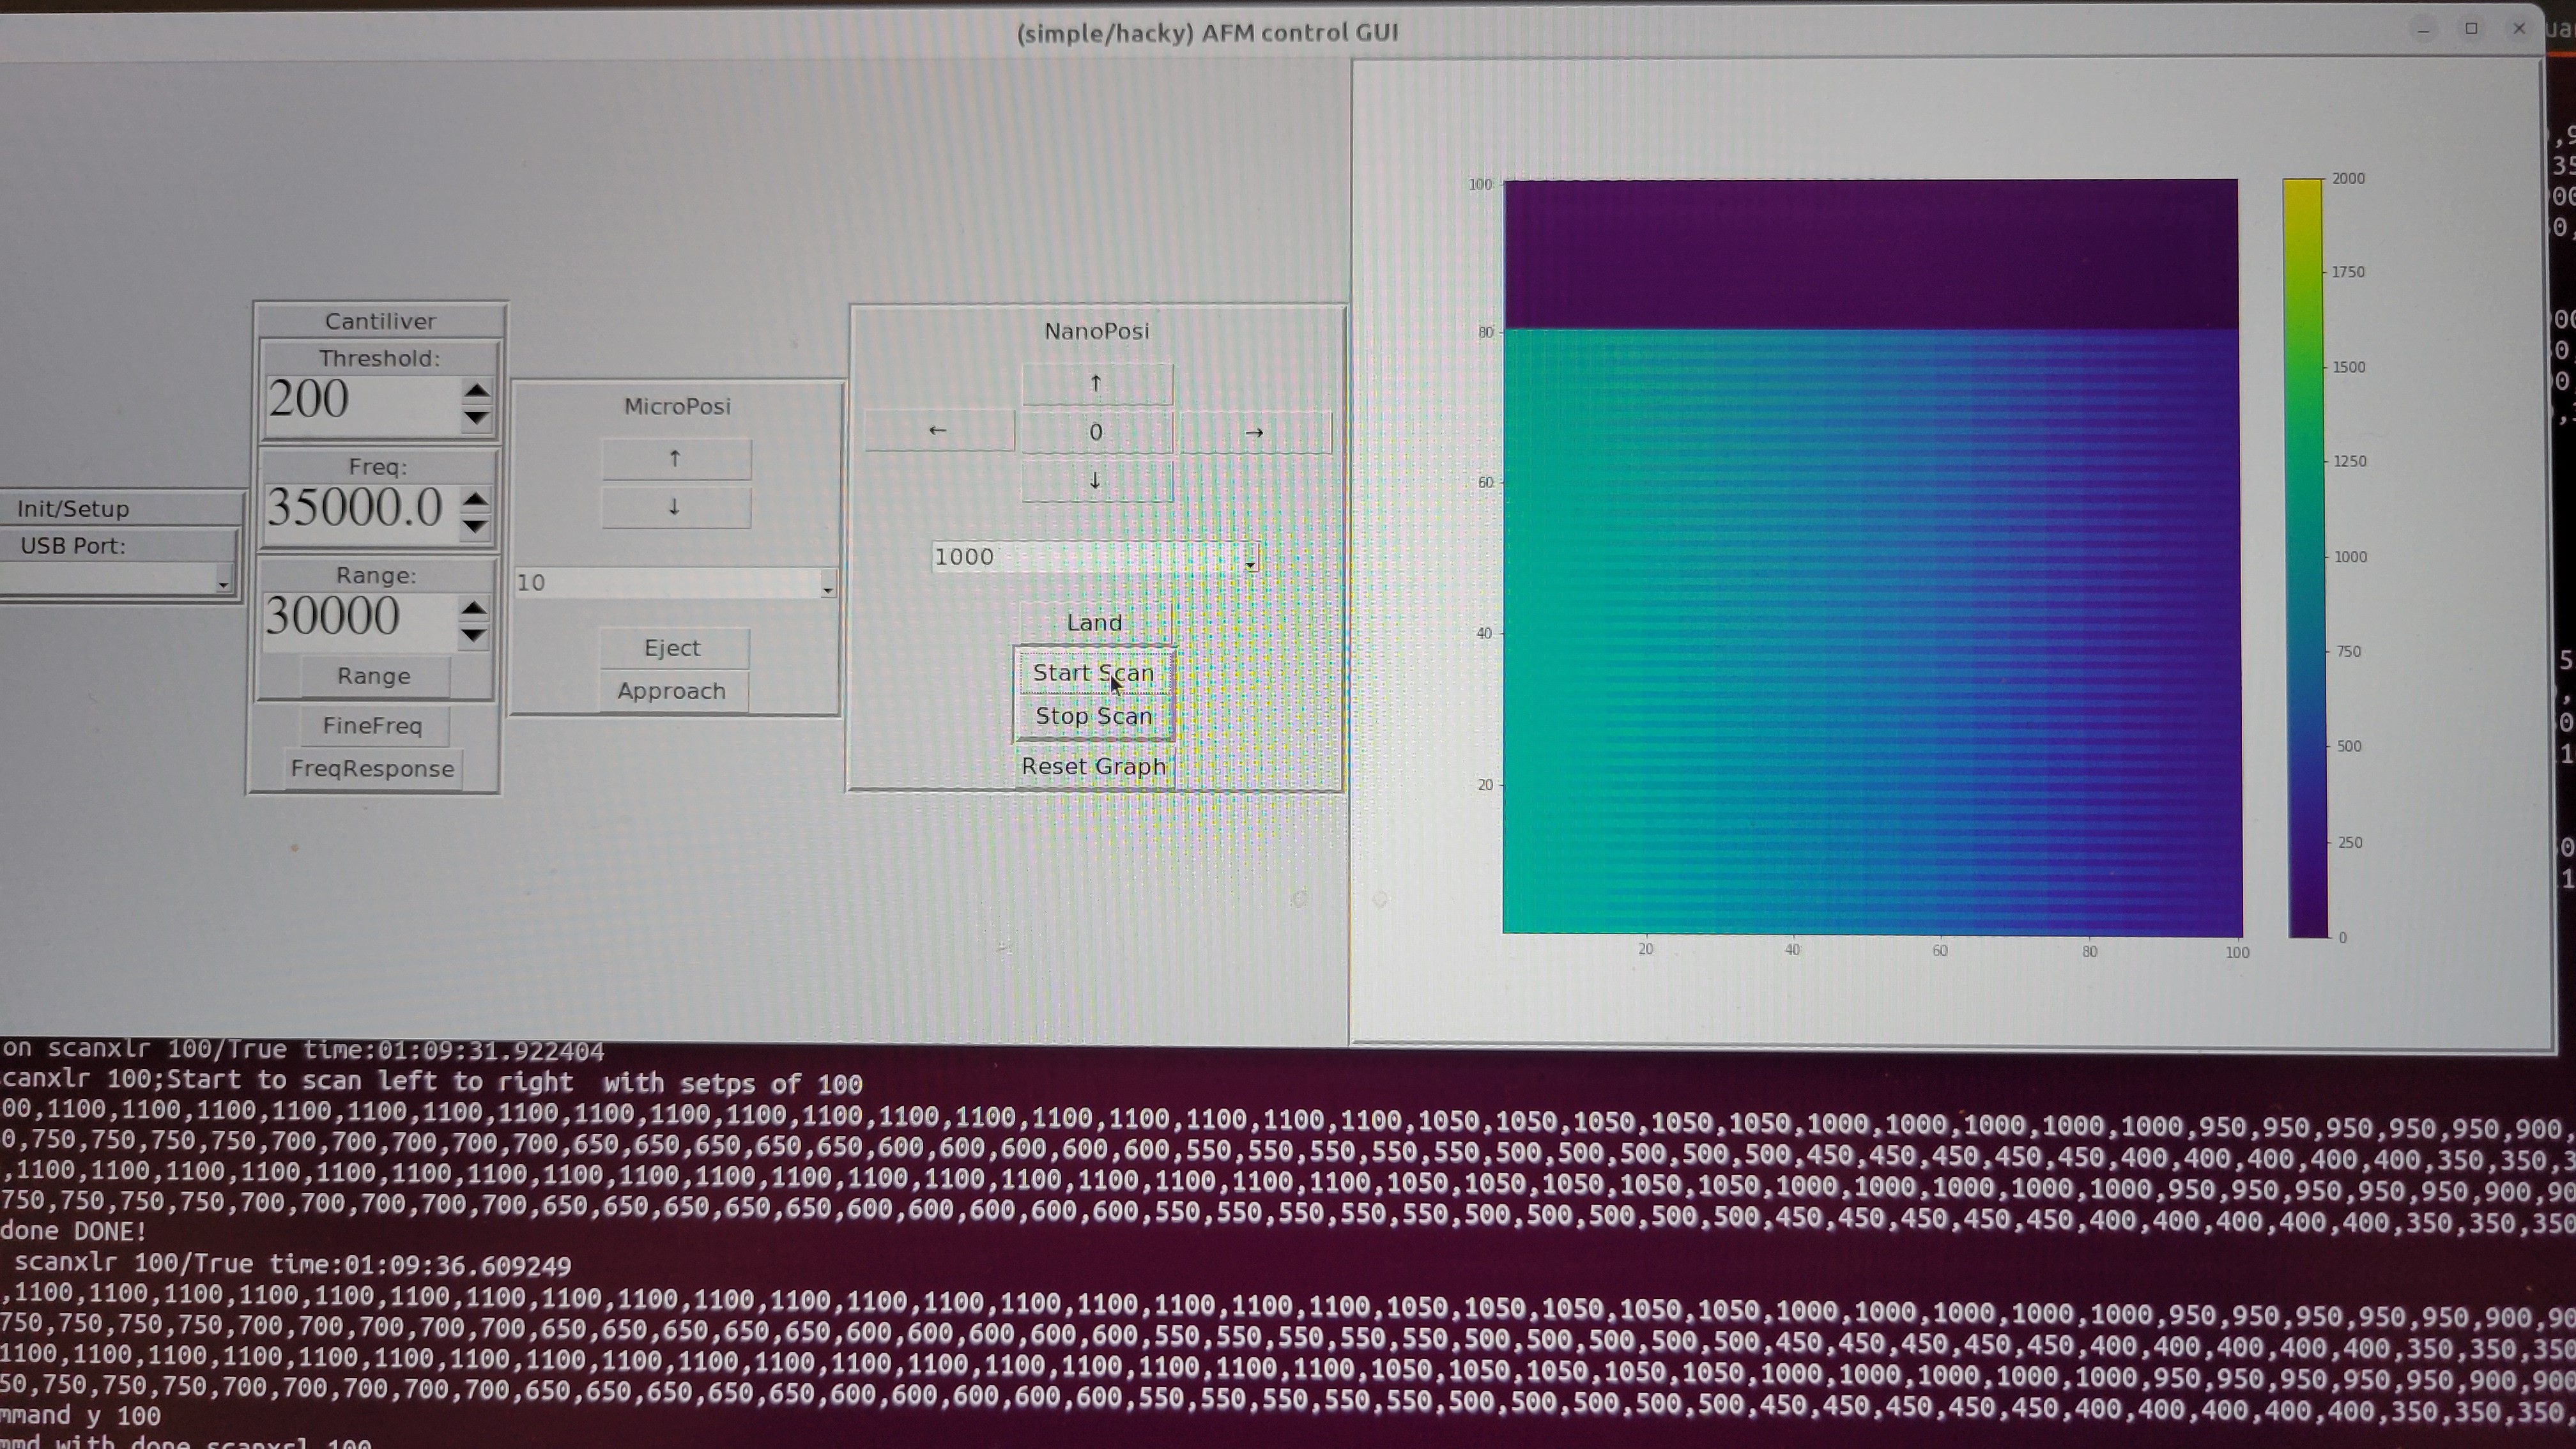This screenshot has height=1449, width=2576.
Task: Click the FreqResponse button
Action: [372, 769]
